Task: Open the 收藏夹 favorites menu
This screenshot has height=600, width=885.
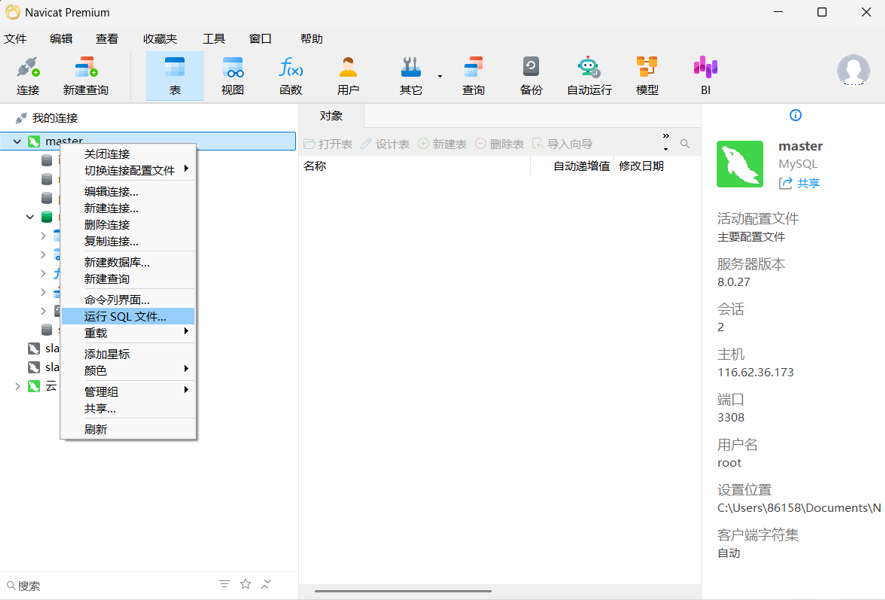Action: point(160,39)
